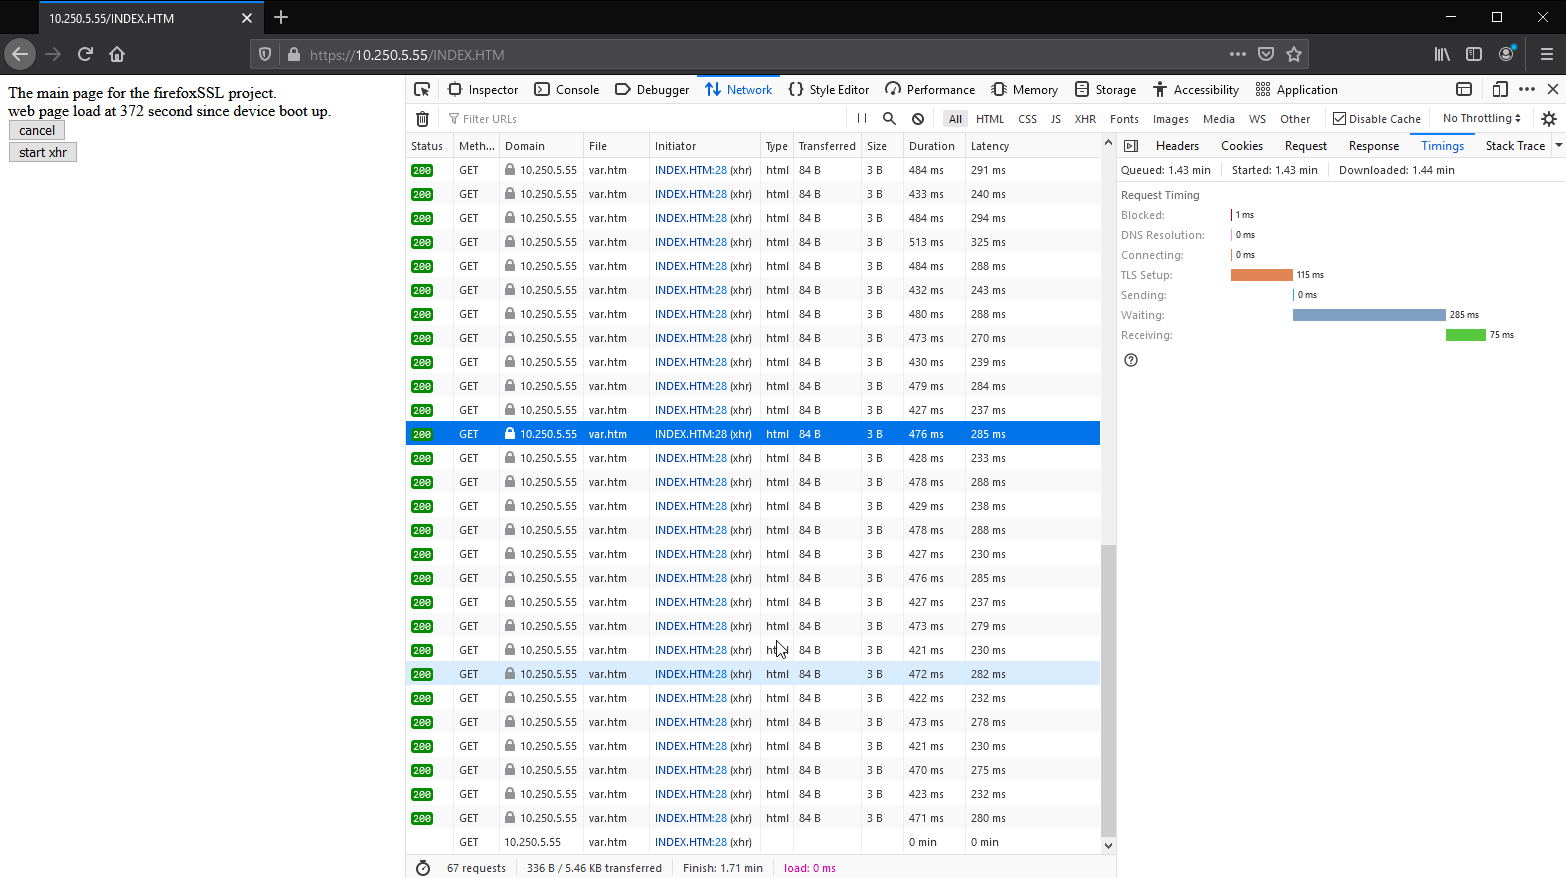Toggle the Disable Cache checkbox
This screenshot has width=1566, height=878.
click(x=1339, y=118)
